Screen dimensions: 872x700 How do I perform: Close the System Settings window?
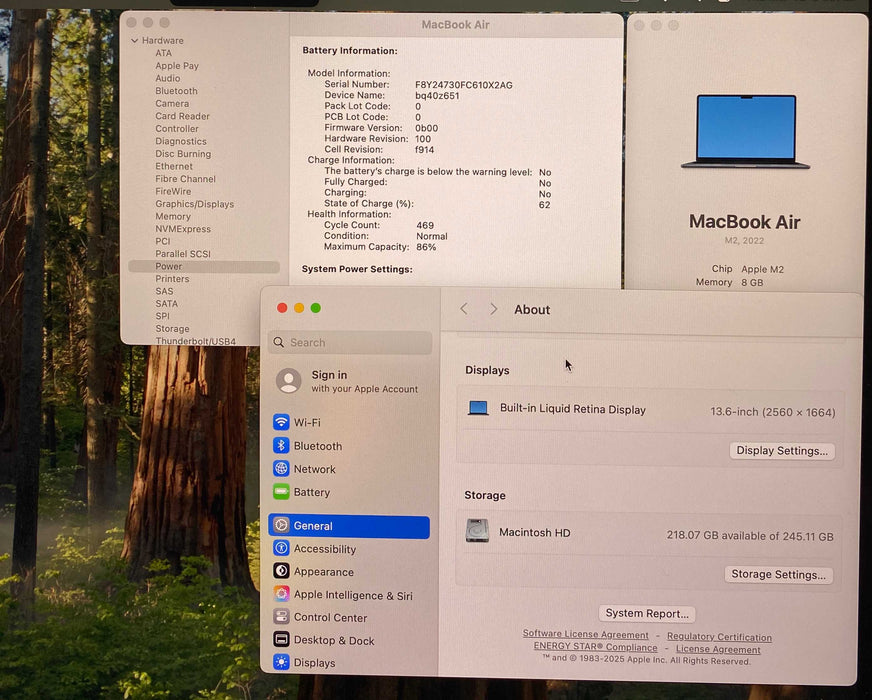tap(282, 308)
